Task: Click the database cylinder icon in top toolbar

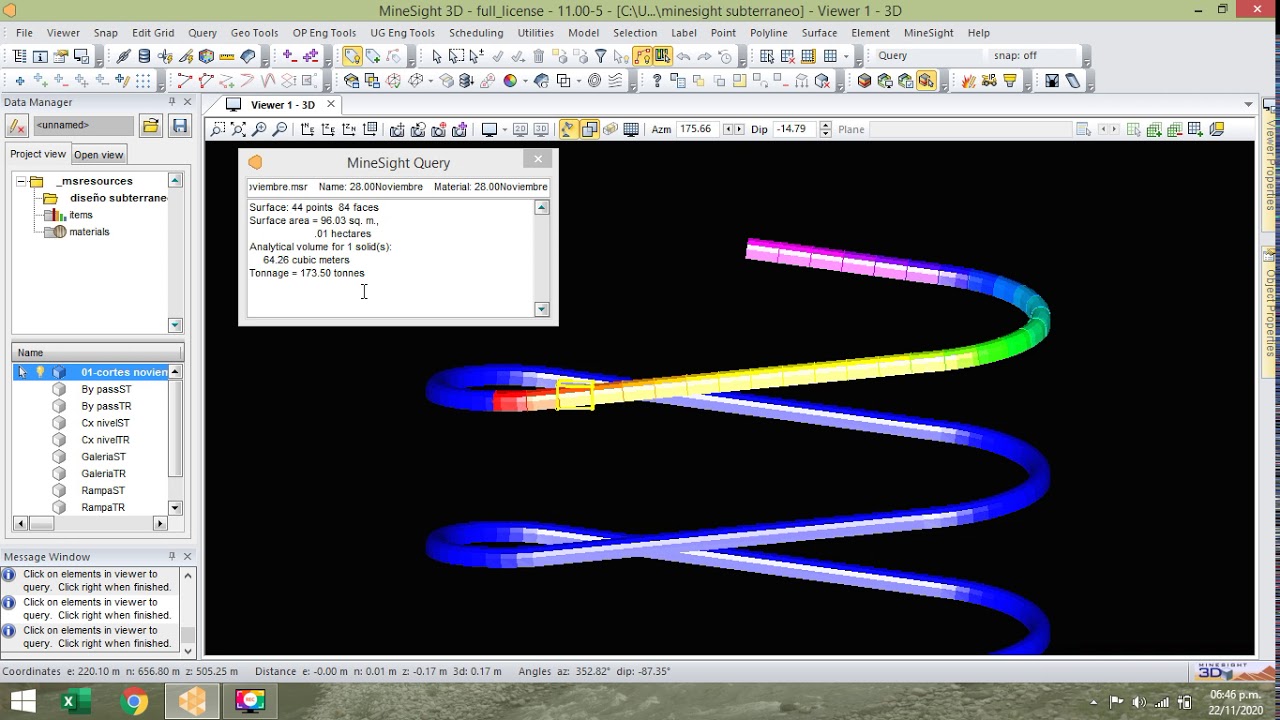Action: click(x=144, y=56)
